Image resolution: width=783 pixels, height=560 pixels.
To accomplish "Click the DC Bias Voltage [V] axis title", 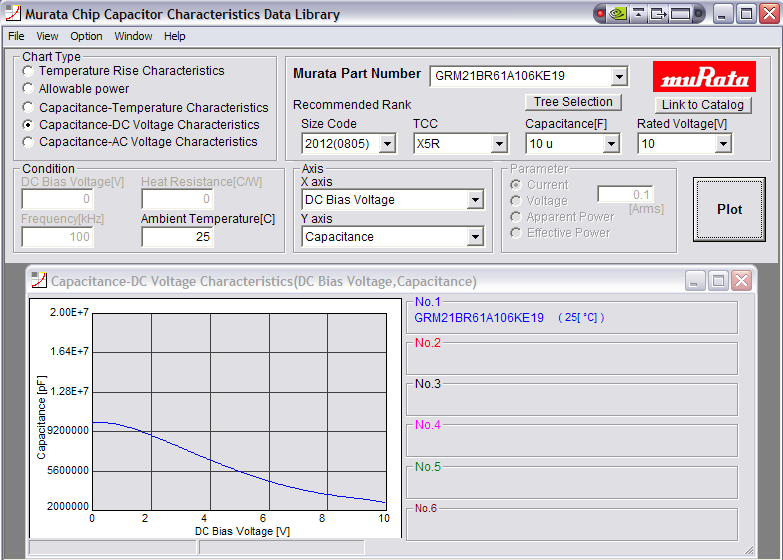I will [242, 531].
